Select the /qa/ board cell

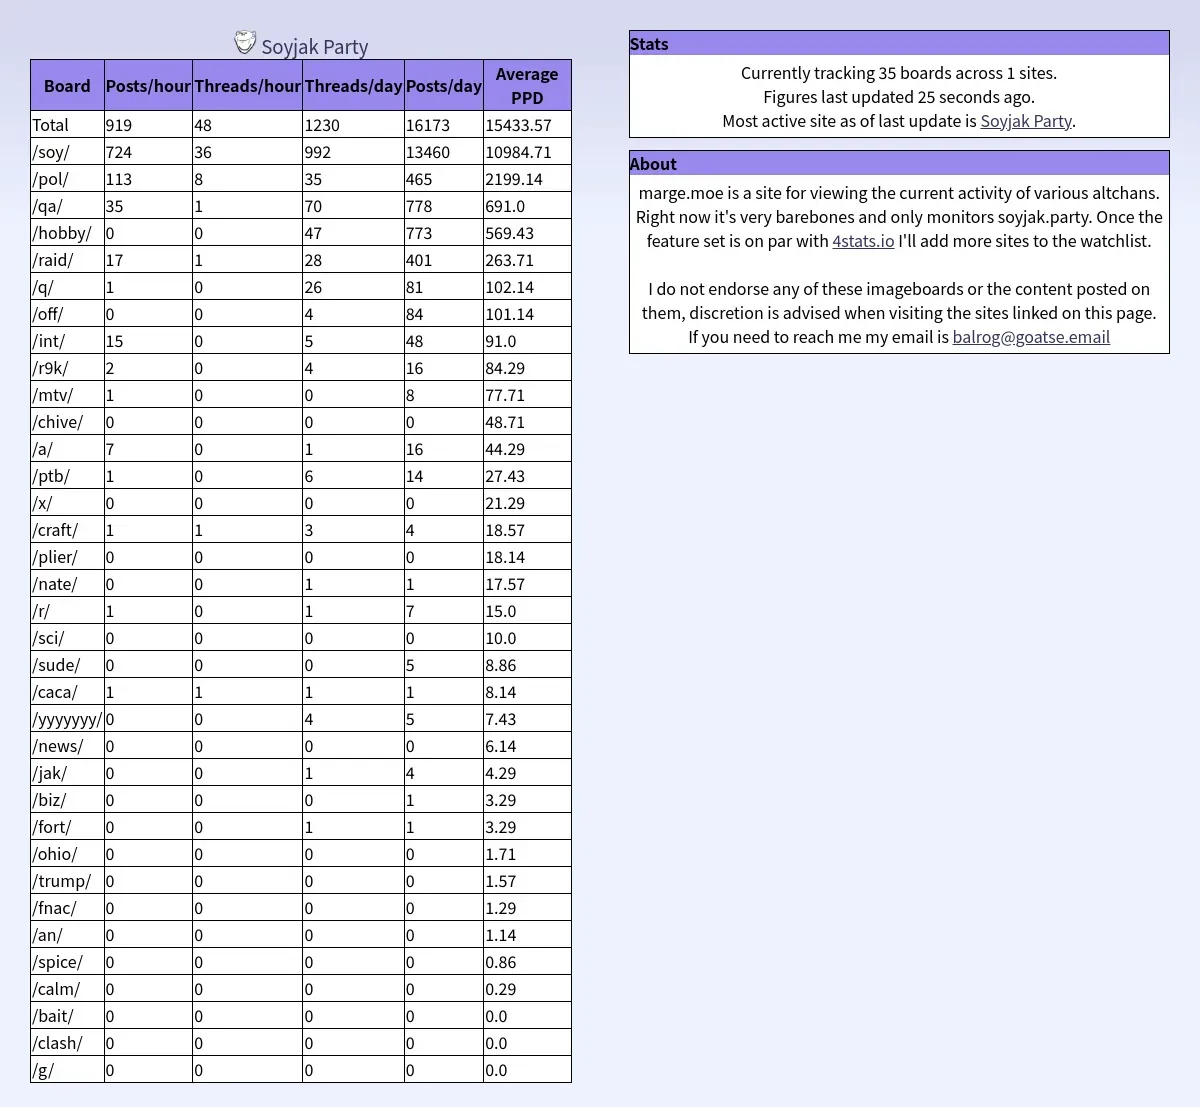(x=67, y=206)
